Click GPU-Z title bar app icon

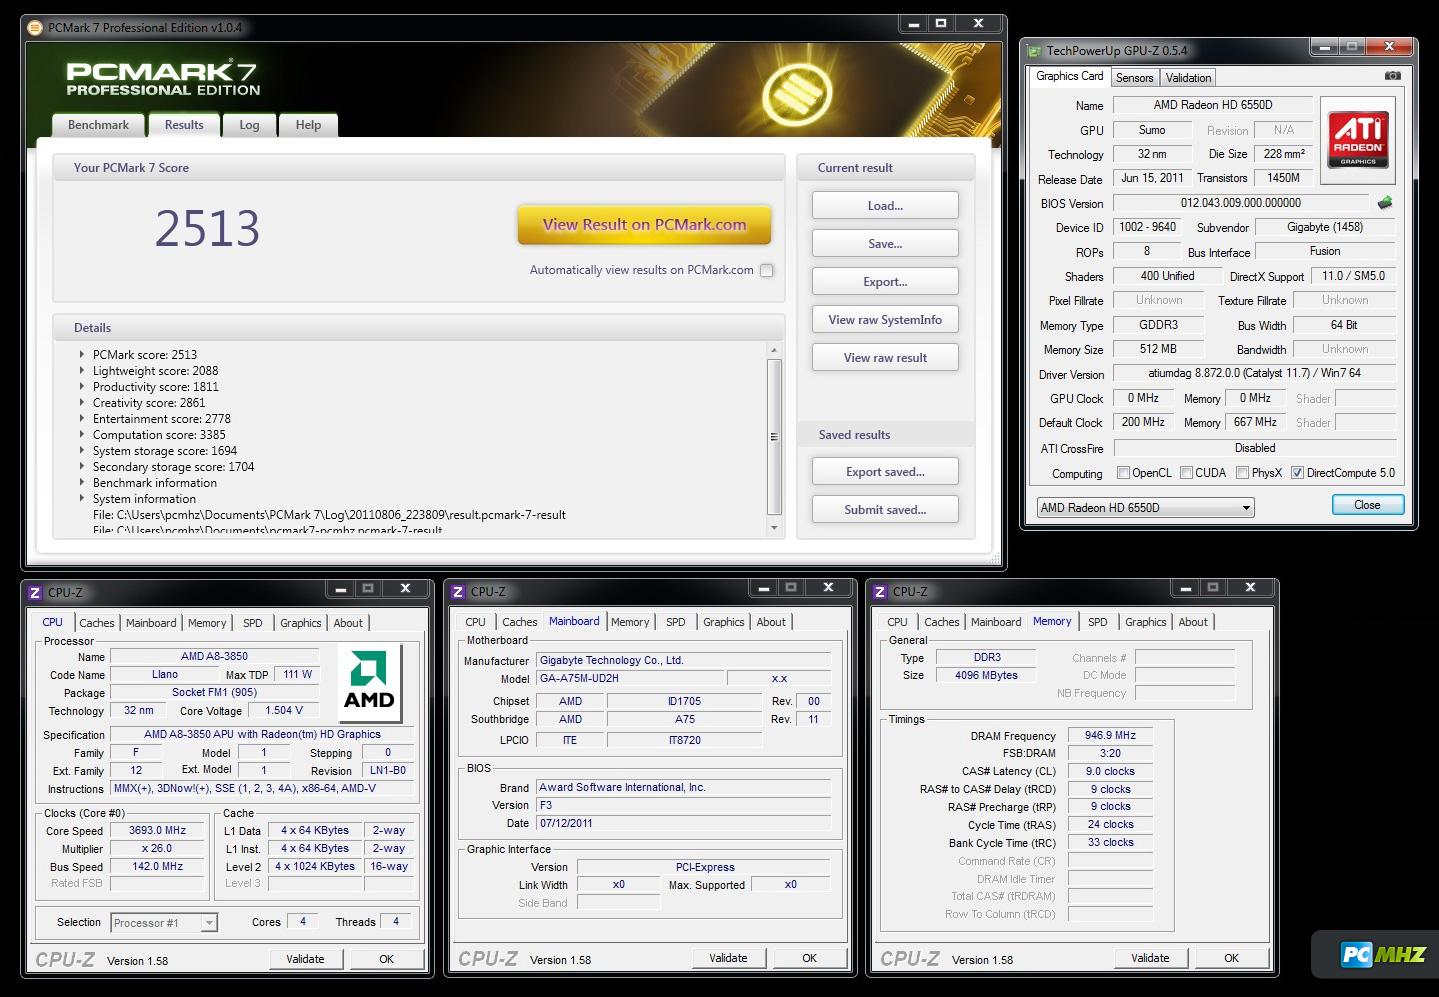pyautogui.click(x=1034, y=50)
